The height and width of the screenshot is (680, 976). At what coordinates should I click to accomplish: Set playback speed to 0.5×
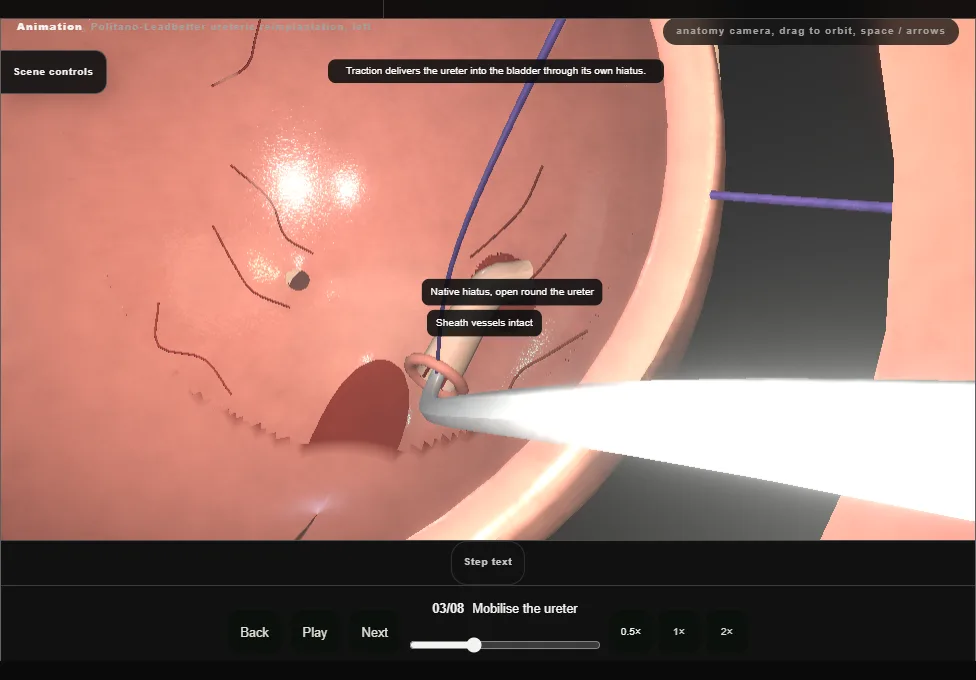[631, 631]
